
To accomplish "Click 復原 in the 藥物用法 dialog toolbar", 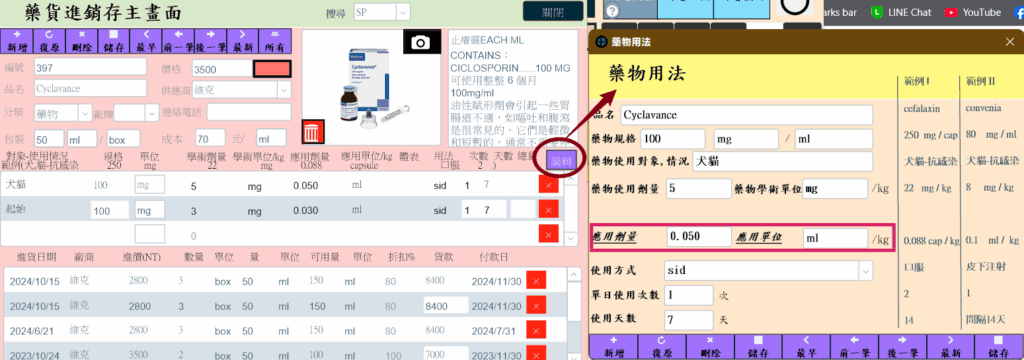I will click(661, 346).
